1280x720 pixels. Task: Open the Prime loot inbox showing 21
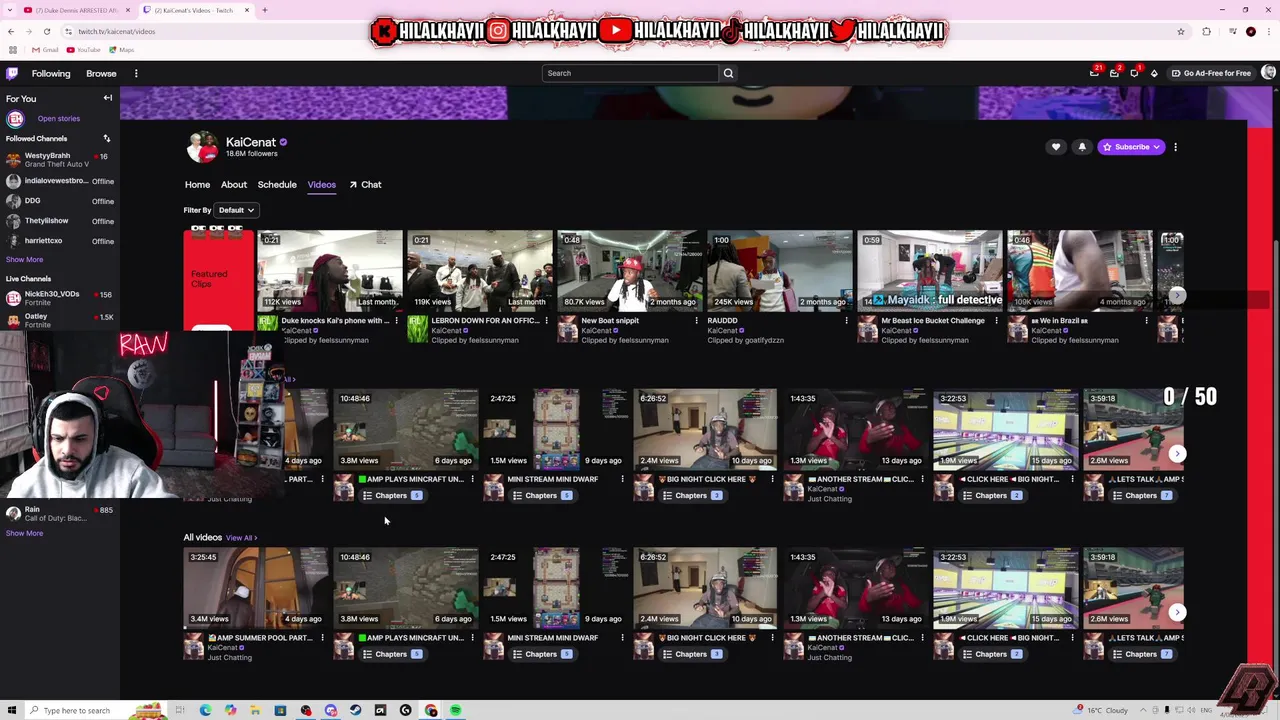click(x=1095, y=73)
